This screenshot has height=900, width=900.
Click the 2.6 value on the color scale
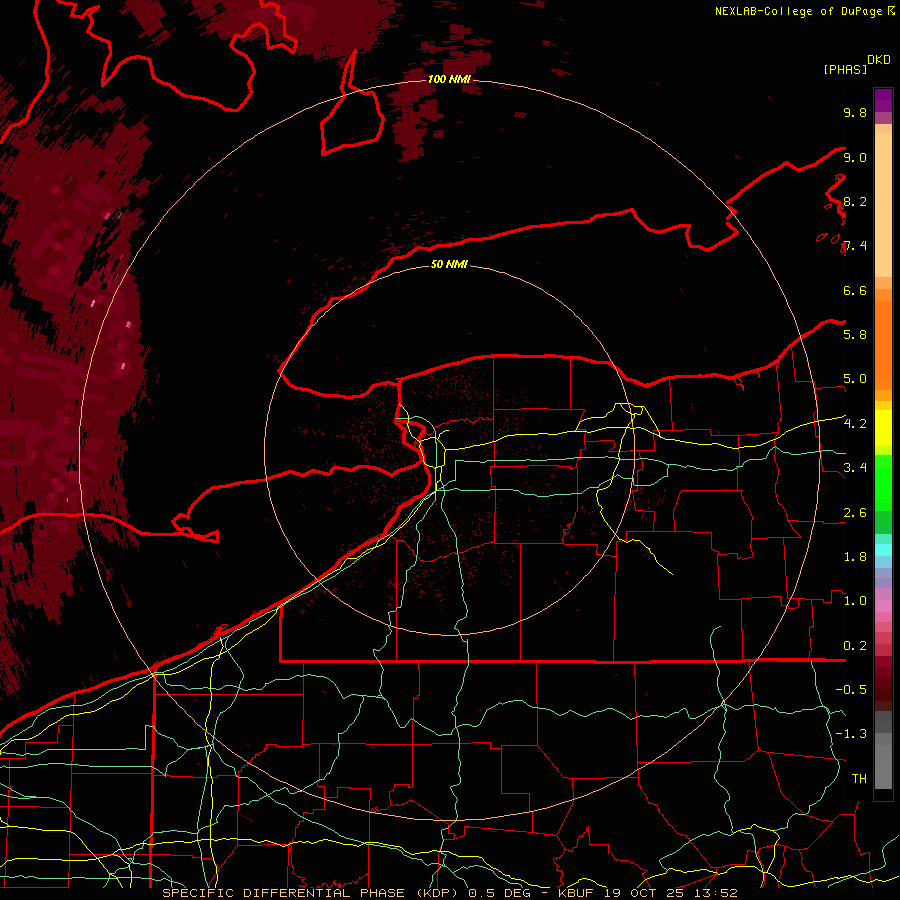click(855, 513)
